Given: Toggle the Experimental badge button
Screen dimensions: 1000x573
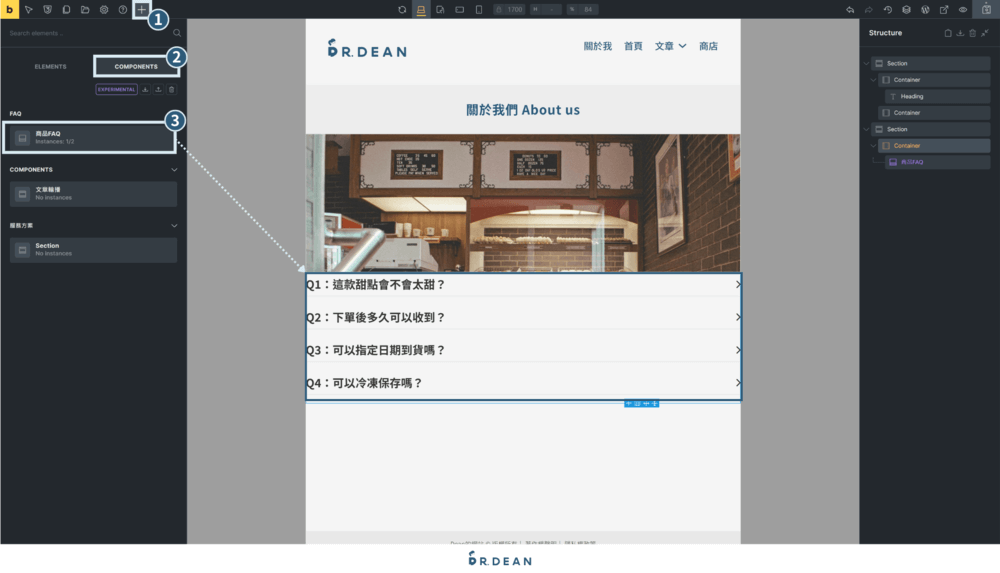Looking at the screenshot, I should (x=116, y=89).
